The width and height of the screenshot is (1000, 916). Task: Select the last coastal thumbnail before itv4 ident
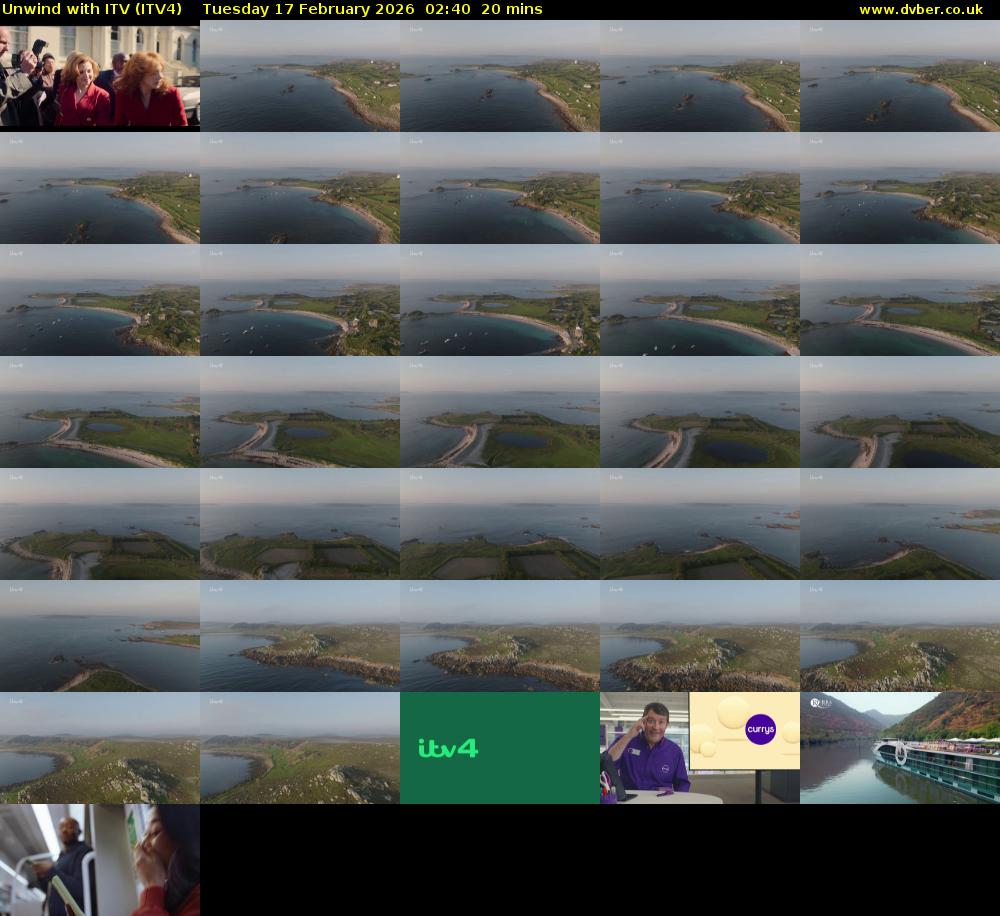click(300, 748)
